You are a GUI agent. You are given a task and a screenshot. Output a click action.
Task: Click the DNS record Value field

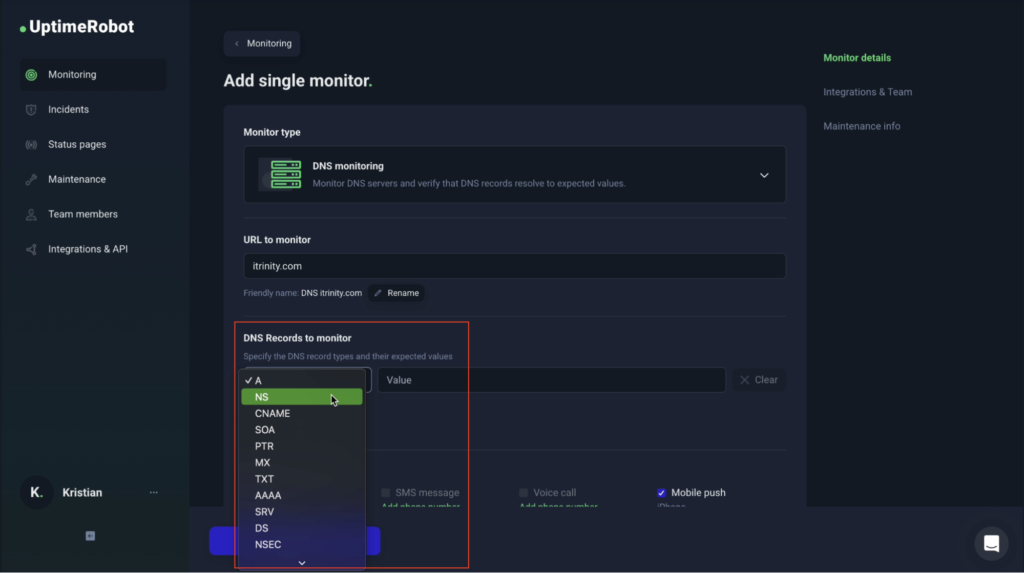point(552,380)
